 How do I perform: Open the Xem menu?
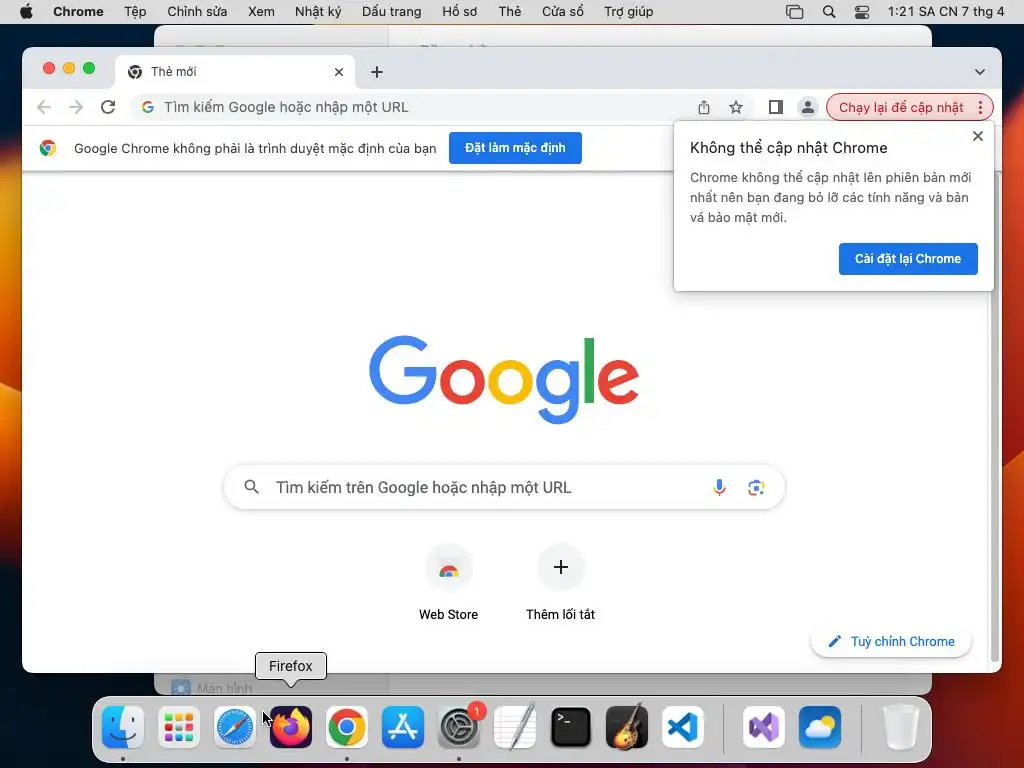click(261, 12)
